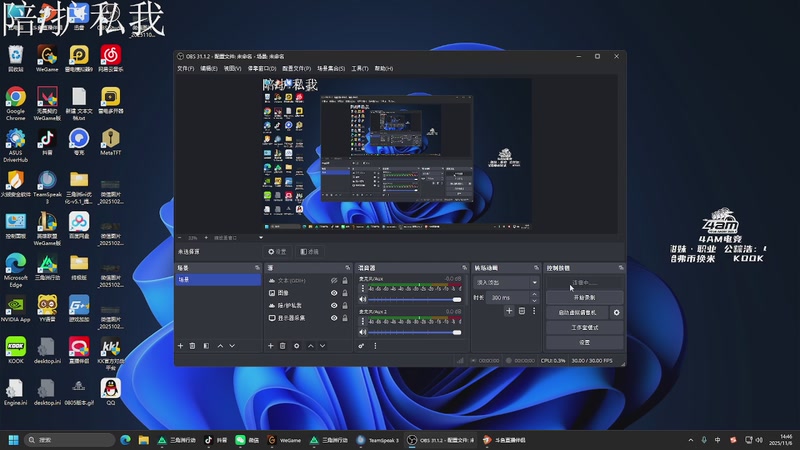Viewport: 800px width, 450px height.
Task: Delete selected source using trash icon
Action: point(283,346)
